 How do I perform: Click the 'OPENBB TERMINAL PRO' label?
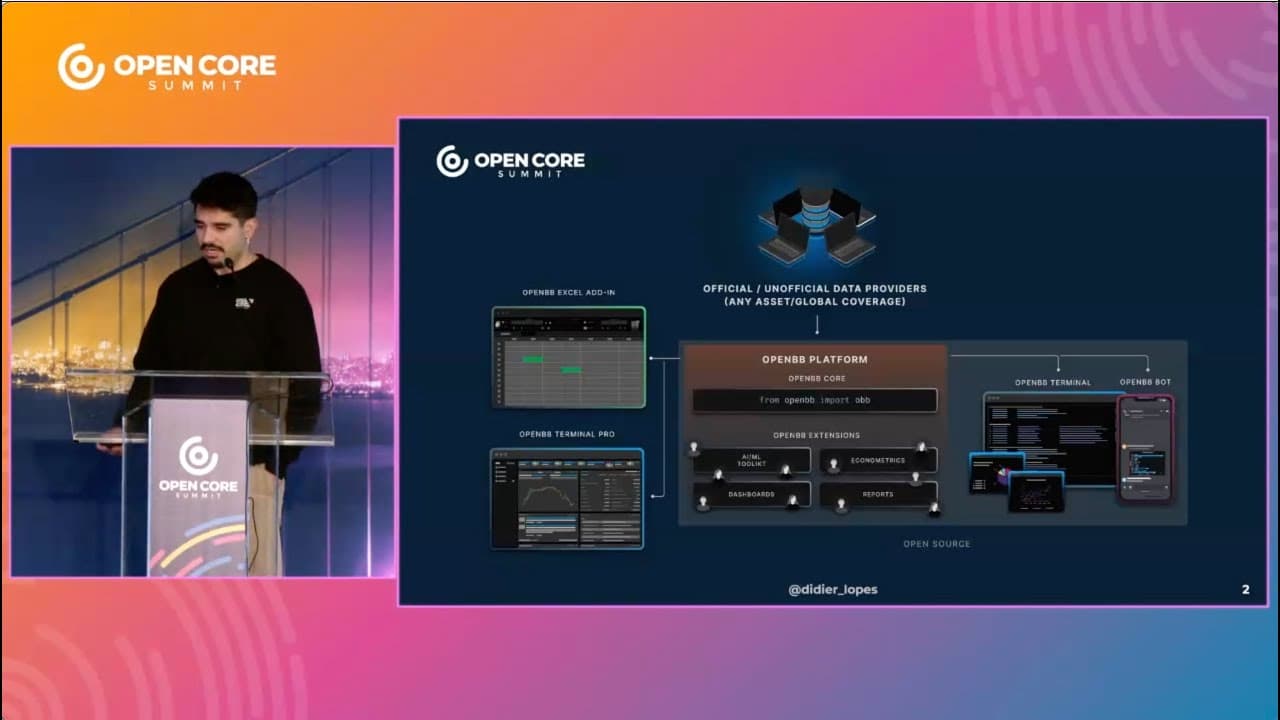(567, 434)
